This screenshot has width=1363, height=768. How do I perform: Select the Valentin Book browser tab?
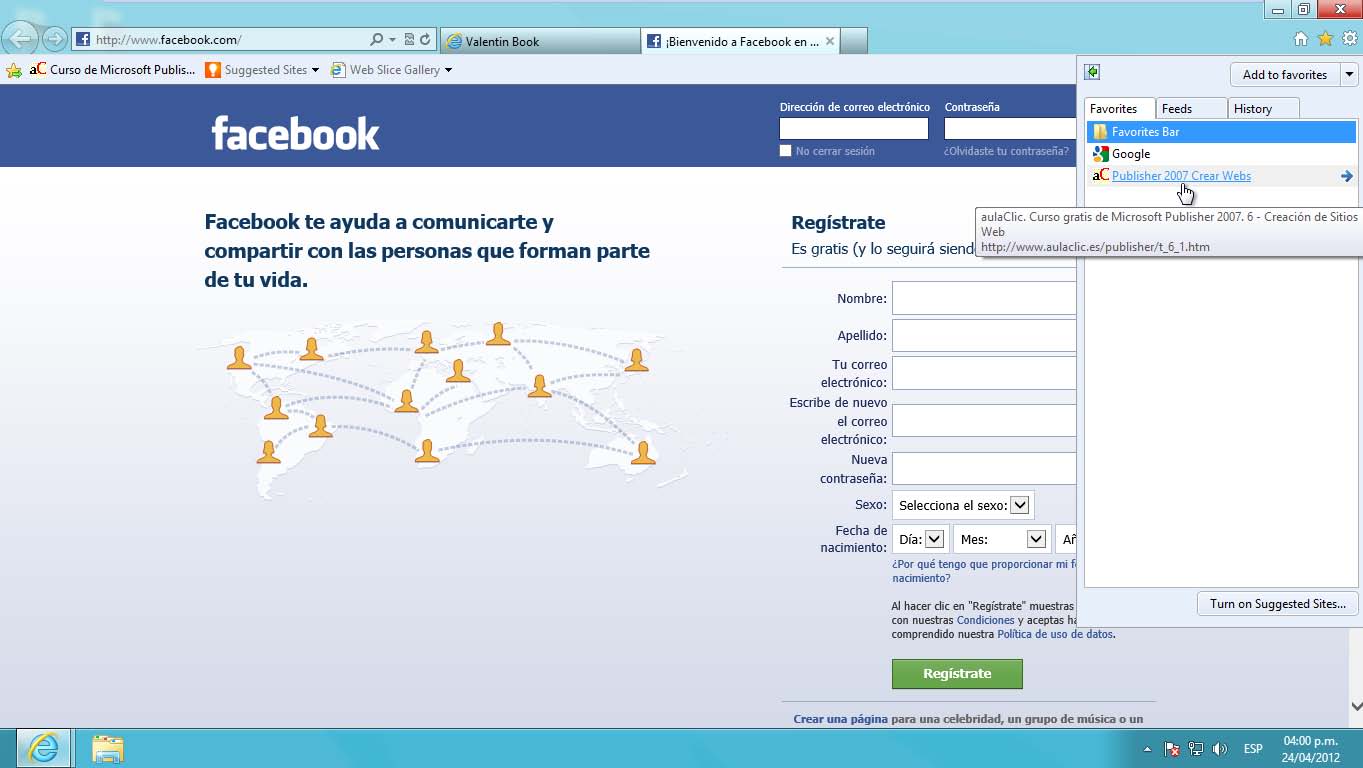538,41
